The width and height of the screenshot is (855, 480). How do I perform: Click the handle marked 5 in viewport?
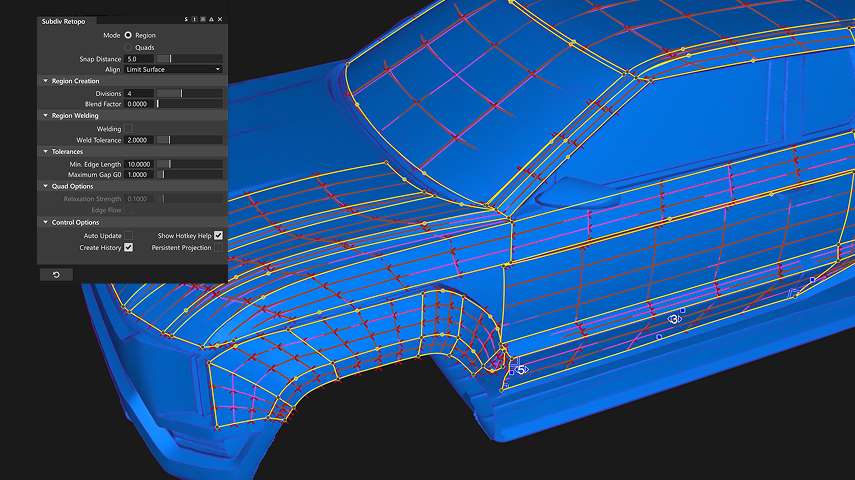(521, 370)
